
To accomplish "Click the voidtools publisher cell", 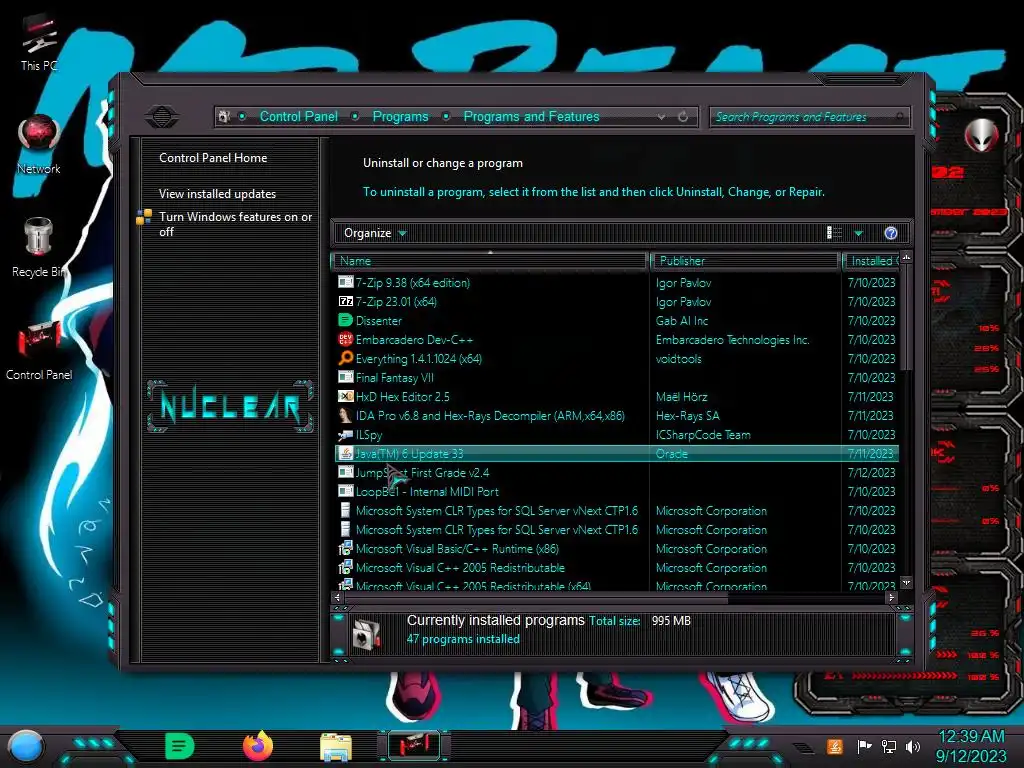I will [679, 359].
